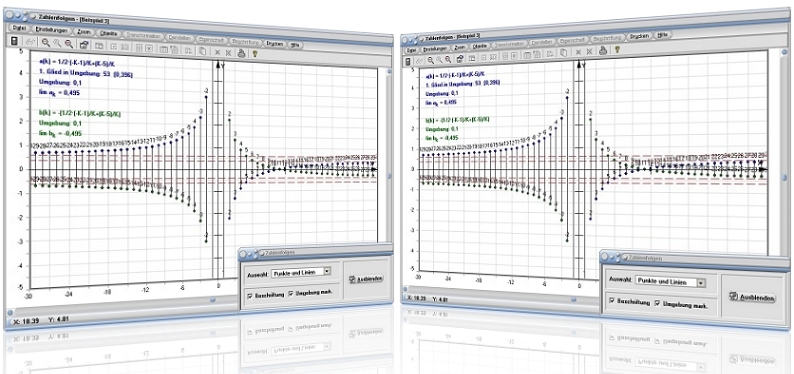Click second X delete icon in left toolbar
The image size is (794, 374).
(x=228, y=52)
